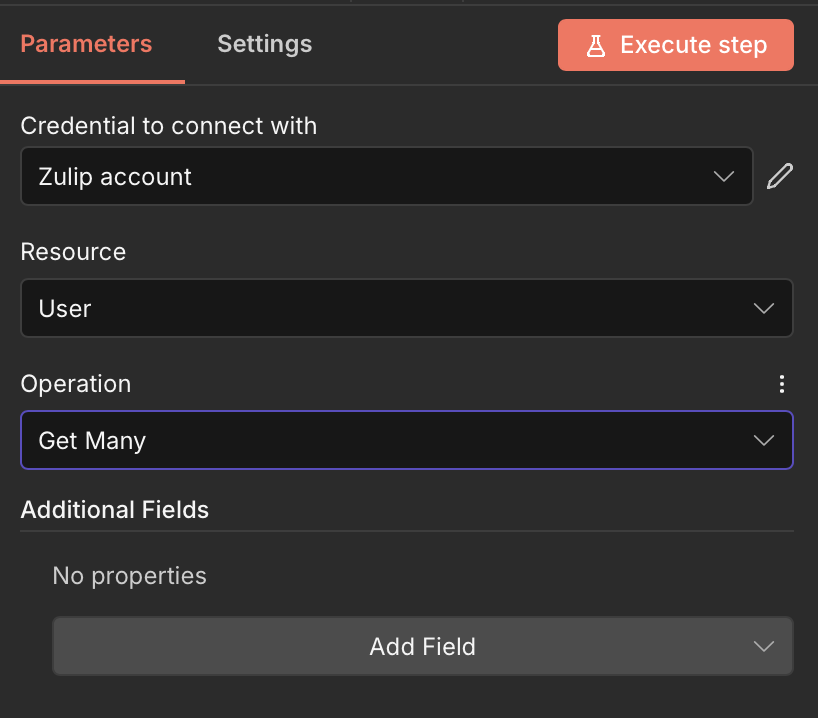
Task: Expand the Resource dropdown showing User
Action: 407,308
